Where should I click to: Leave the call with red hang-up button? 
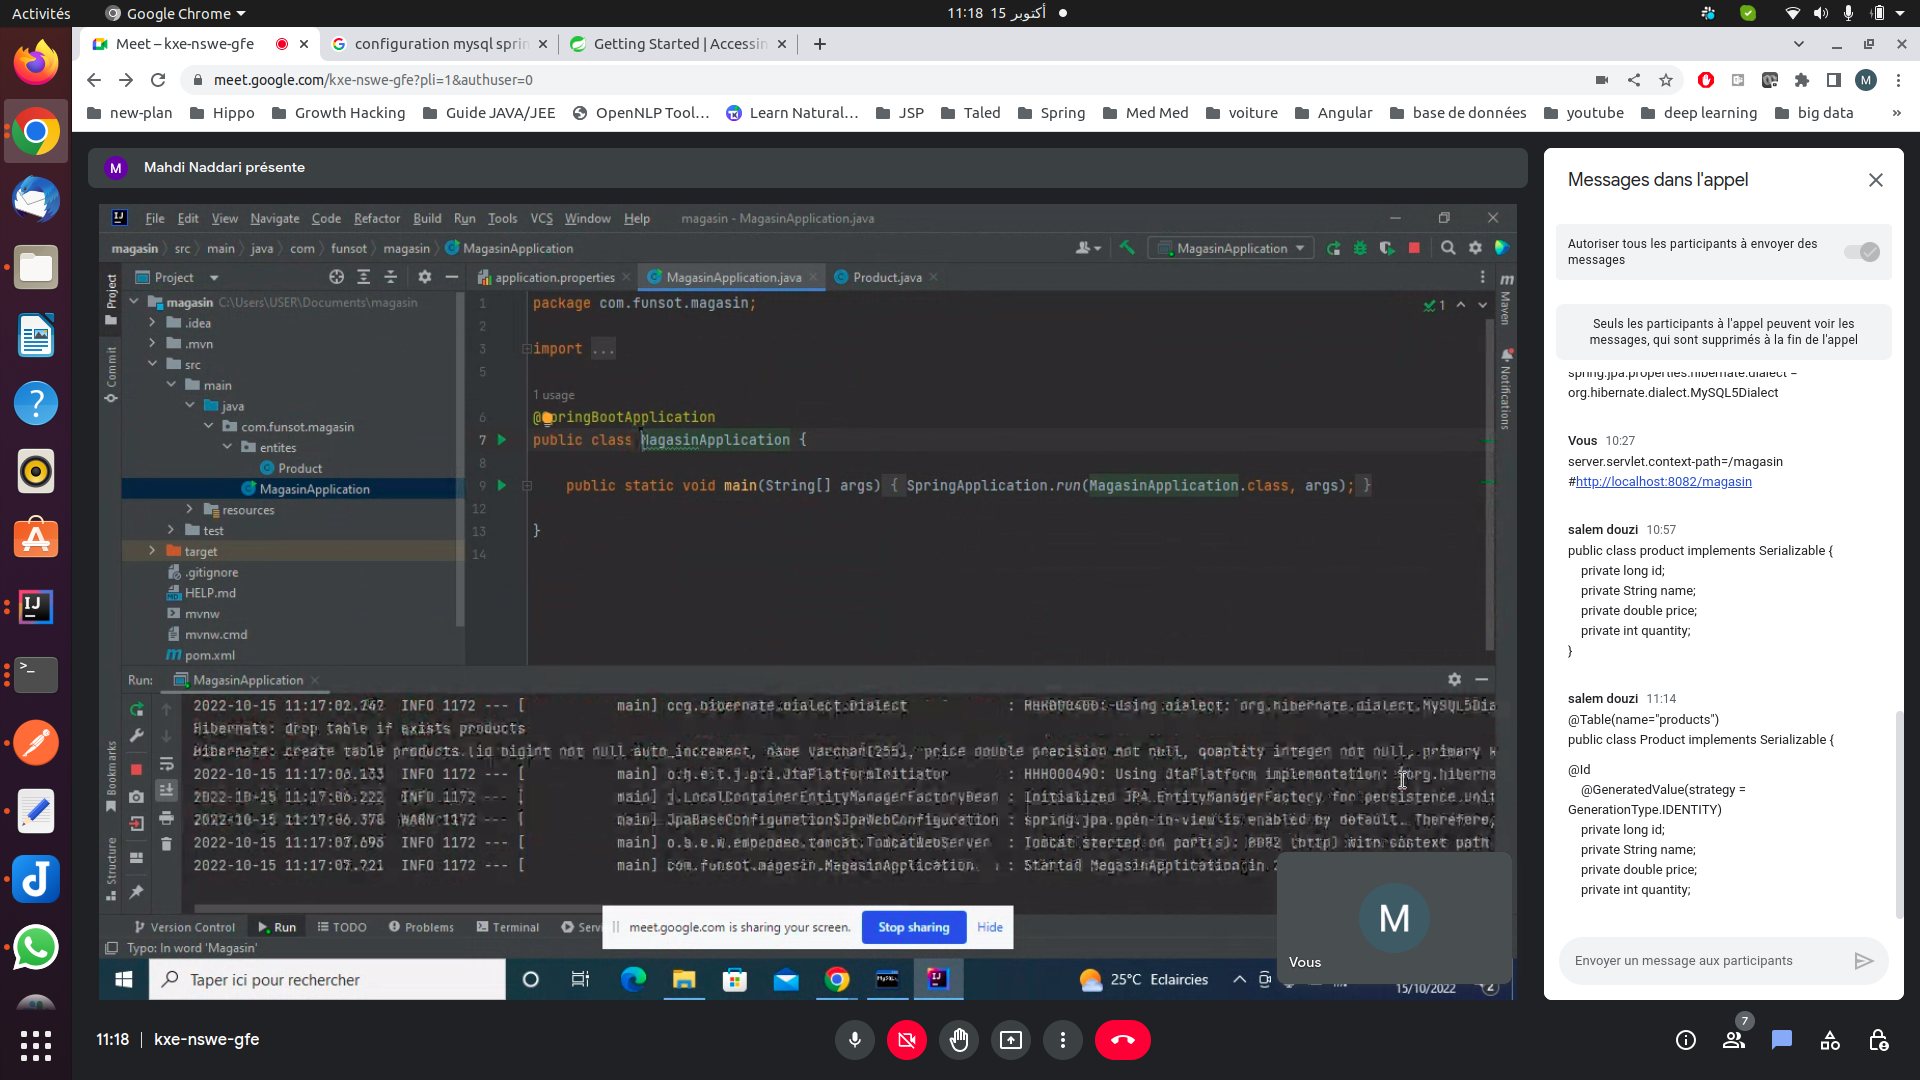click(x=1123, y=1040)
